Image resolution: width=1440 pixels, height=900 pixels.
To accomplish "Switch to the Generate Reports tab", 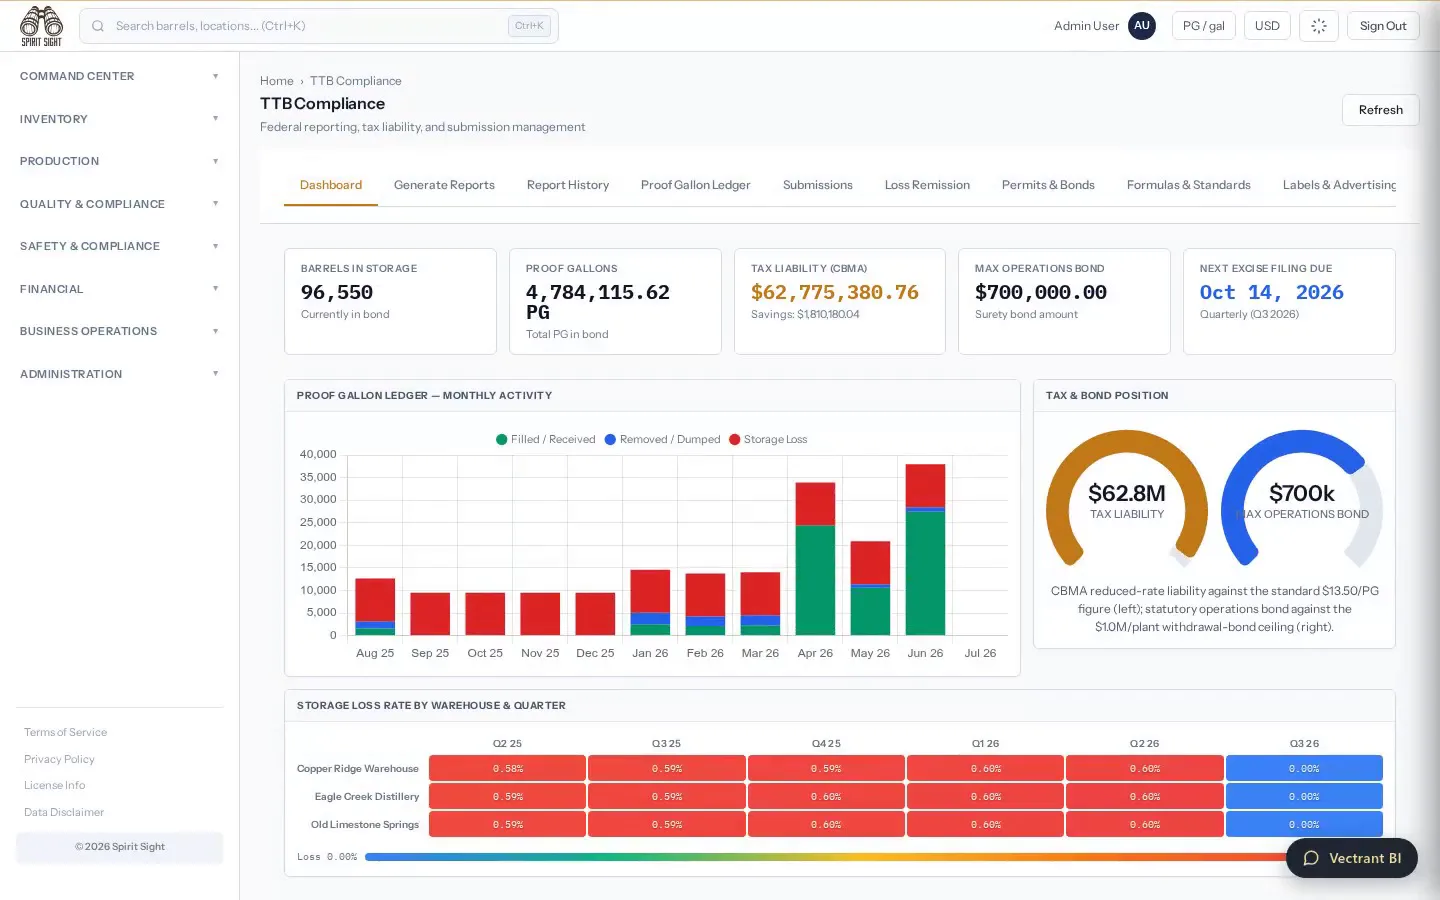I will click(444, 185).
